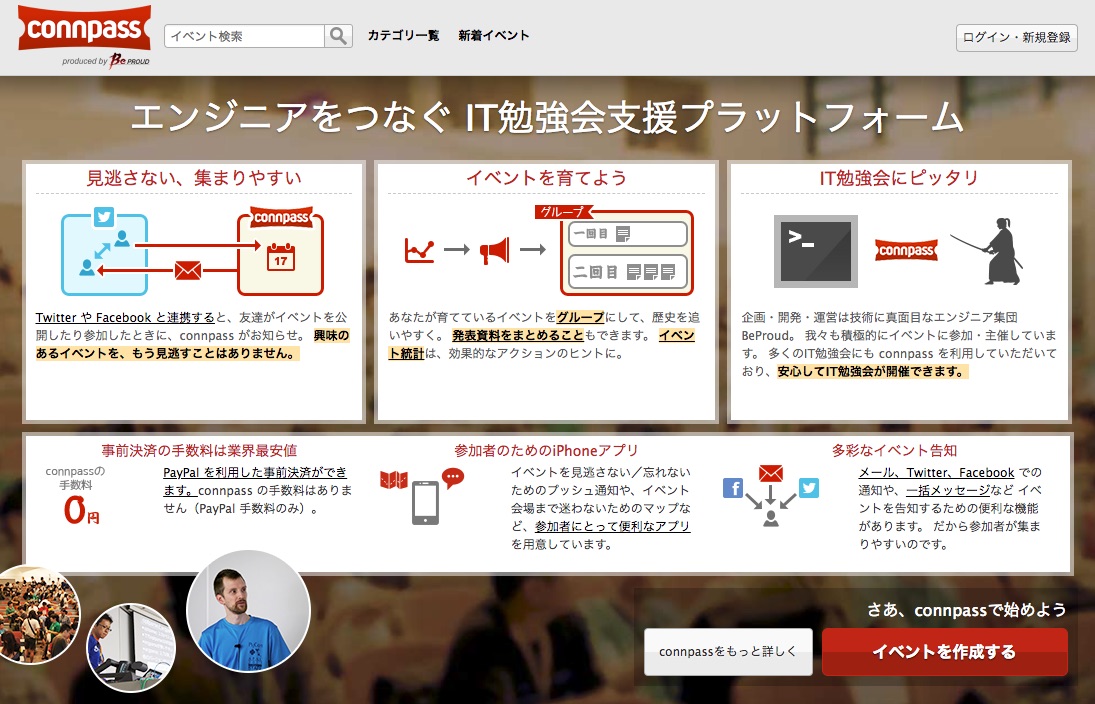
Task: Click the large red 0円 fee graphic
Action: [82, 510]
